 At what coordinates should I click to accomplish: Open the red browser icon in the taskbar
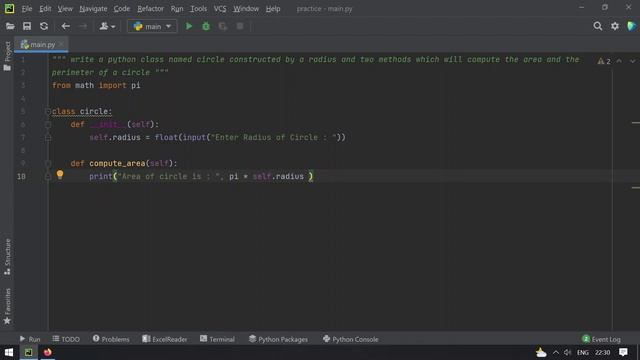[48, 352]
